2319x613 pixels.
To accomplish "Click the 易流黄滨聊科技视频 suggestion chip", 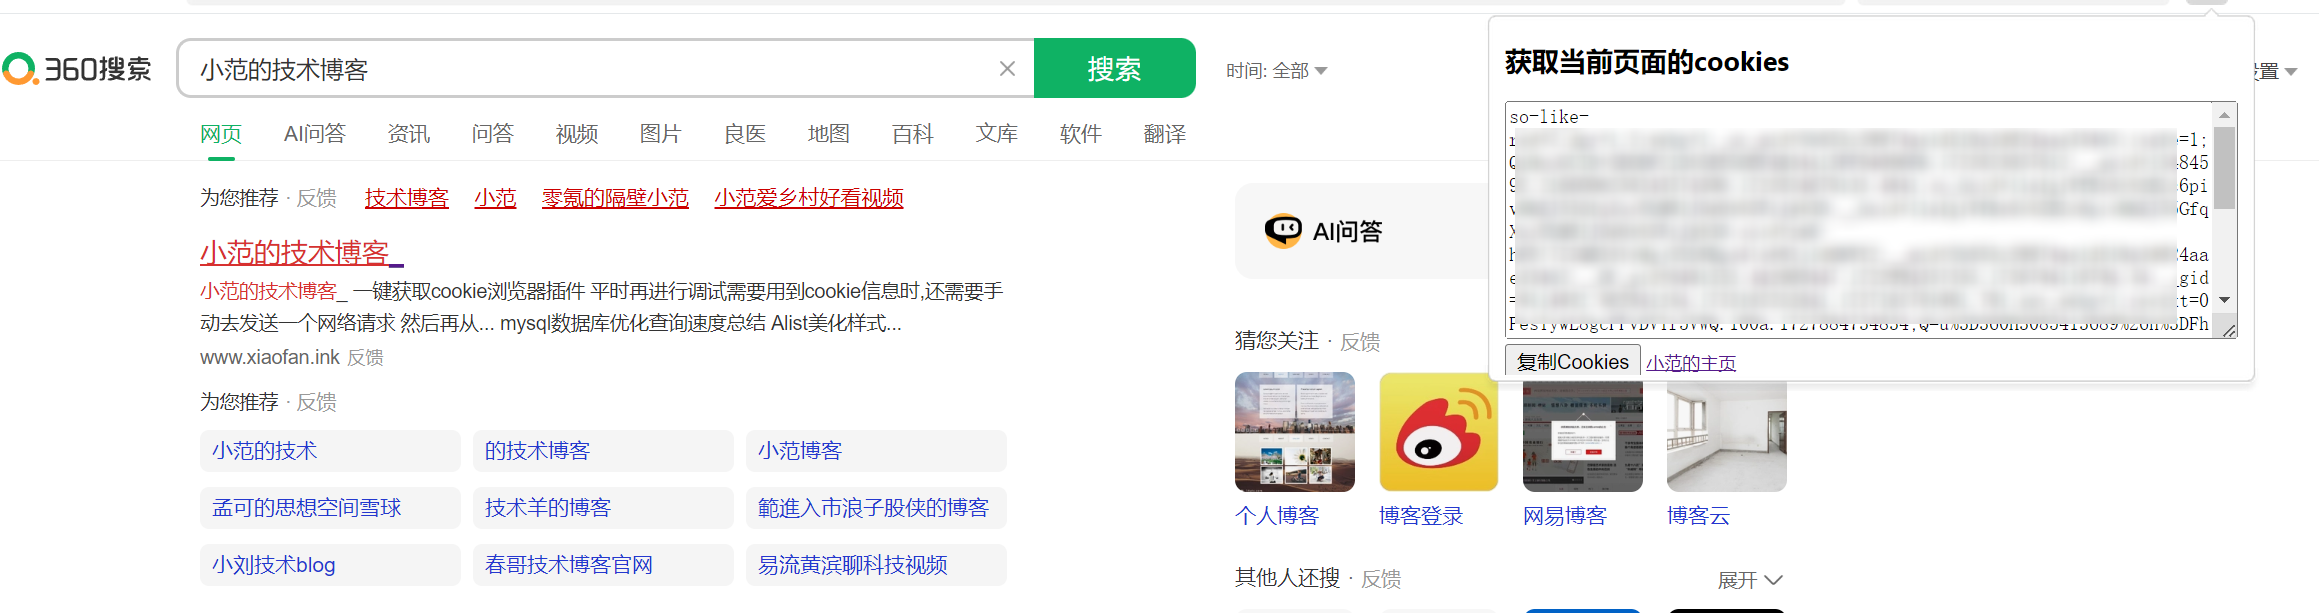I will pos(876,565).
